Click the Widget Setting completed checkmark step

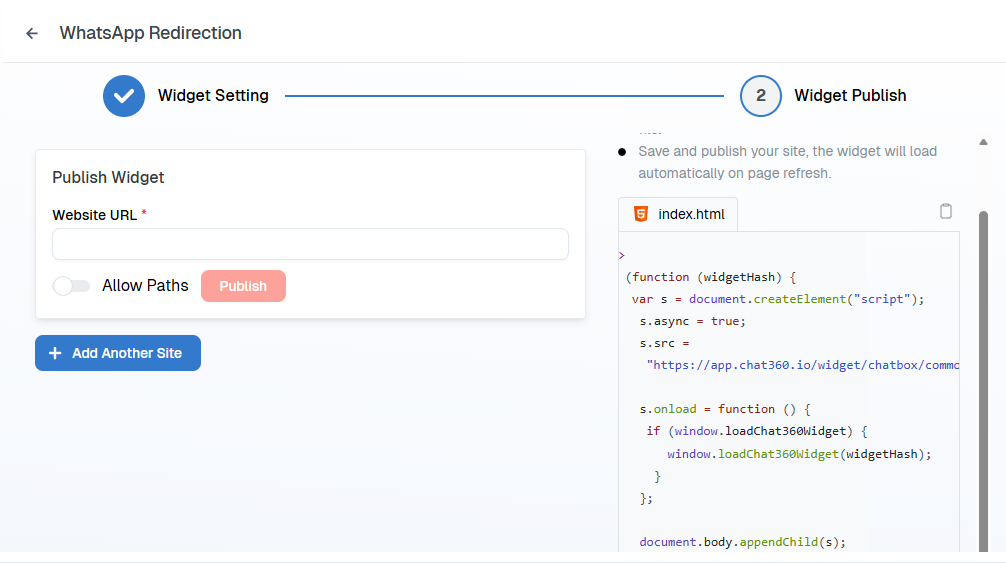coord(124,96)
